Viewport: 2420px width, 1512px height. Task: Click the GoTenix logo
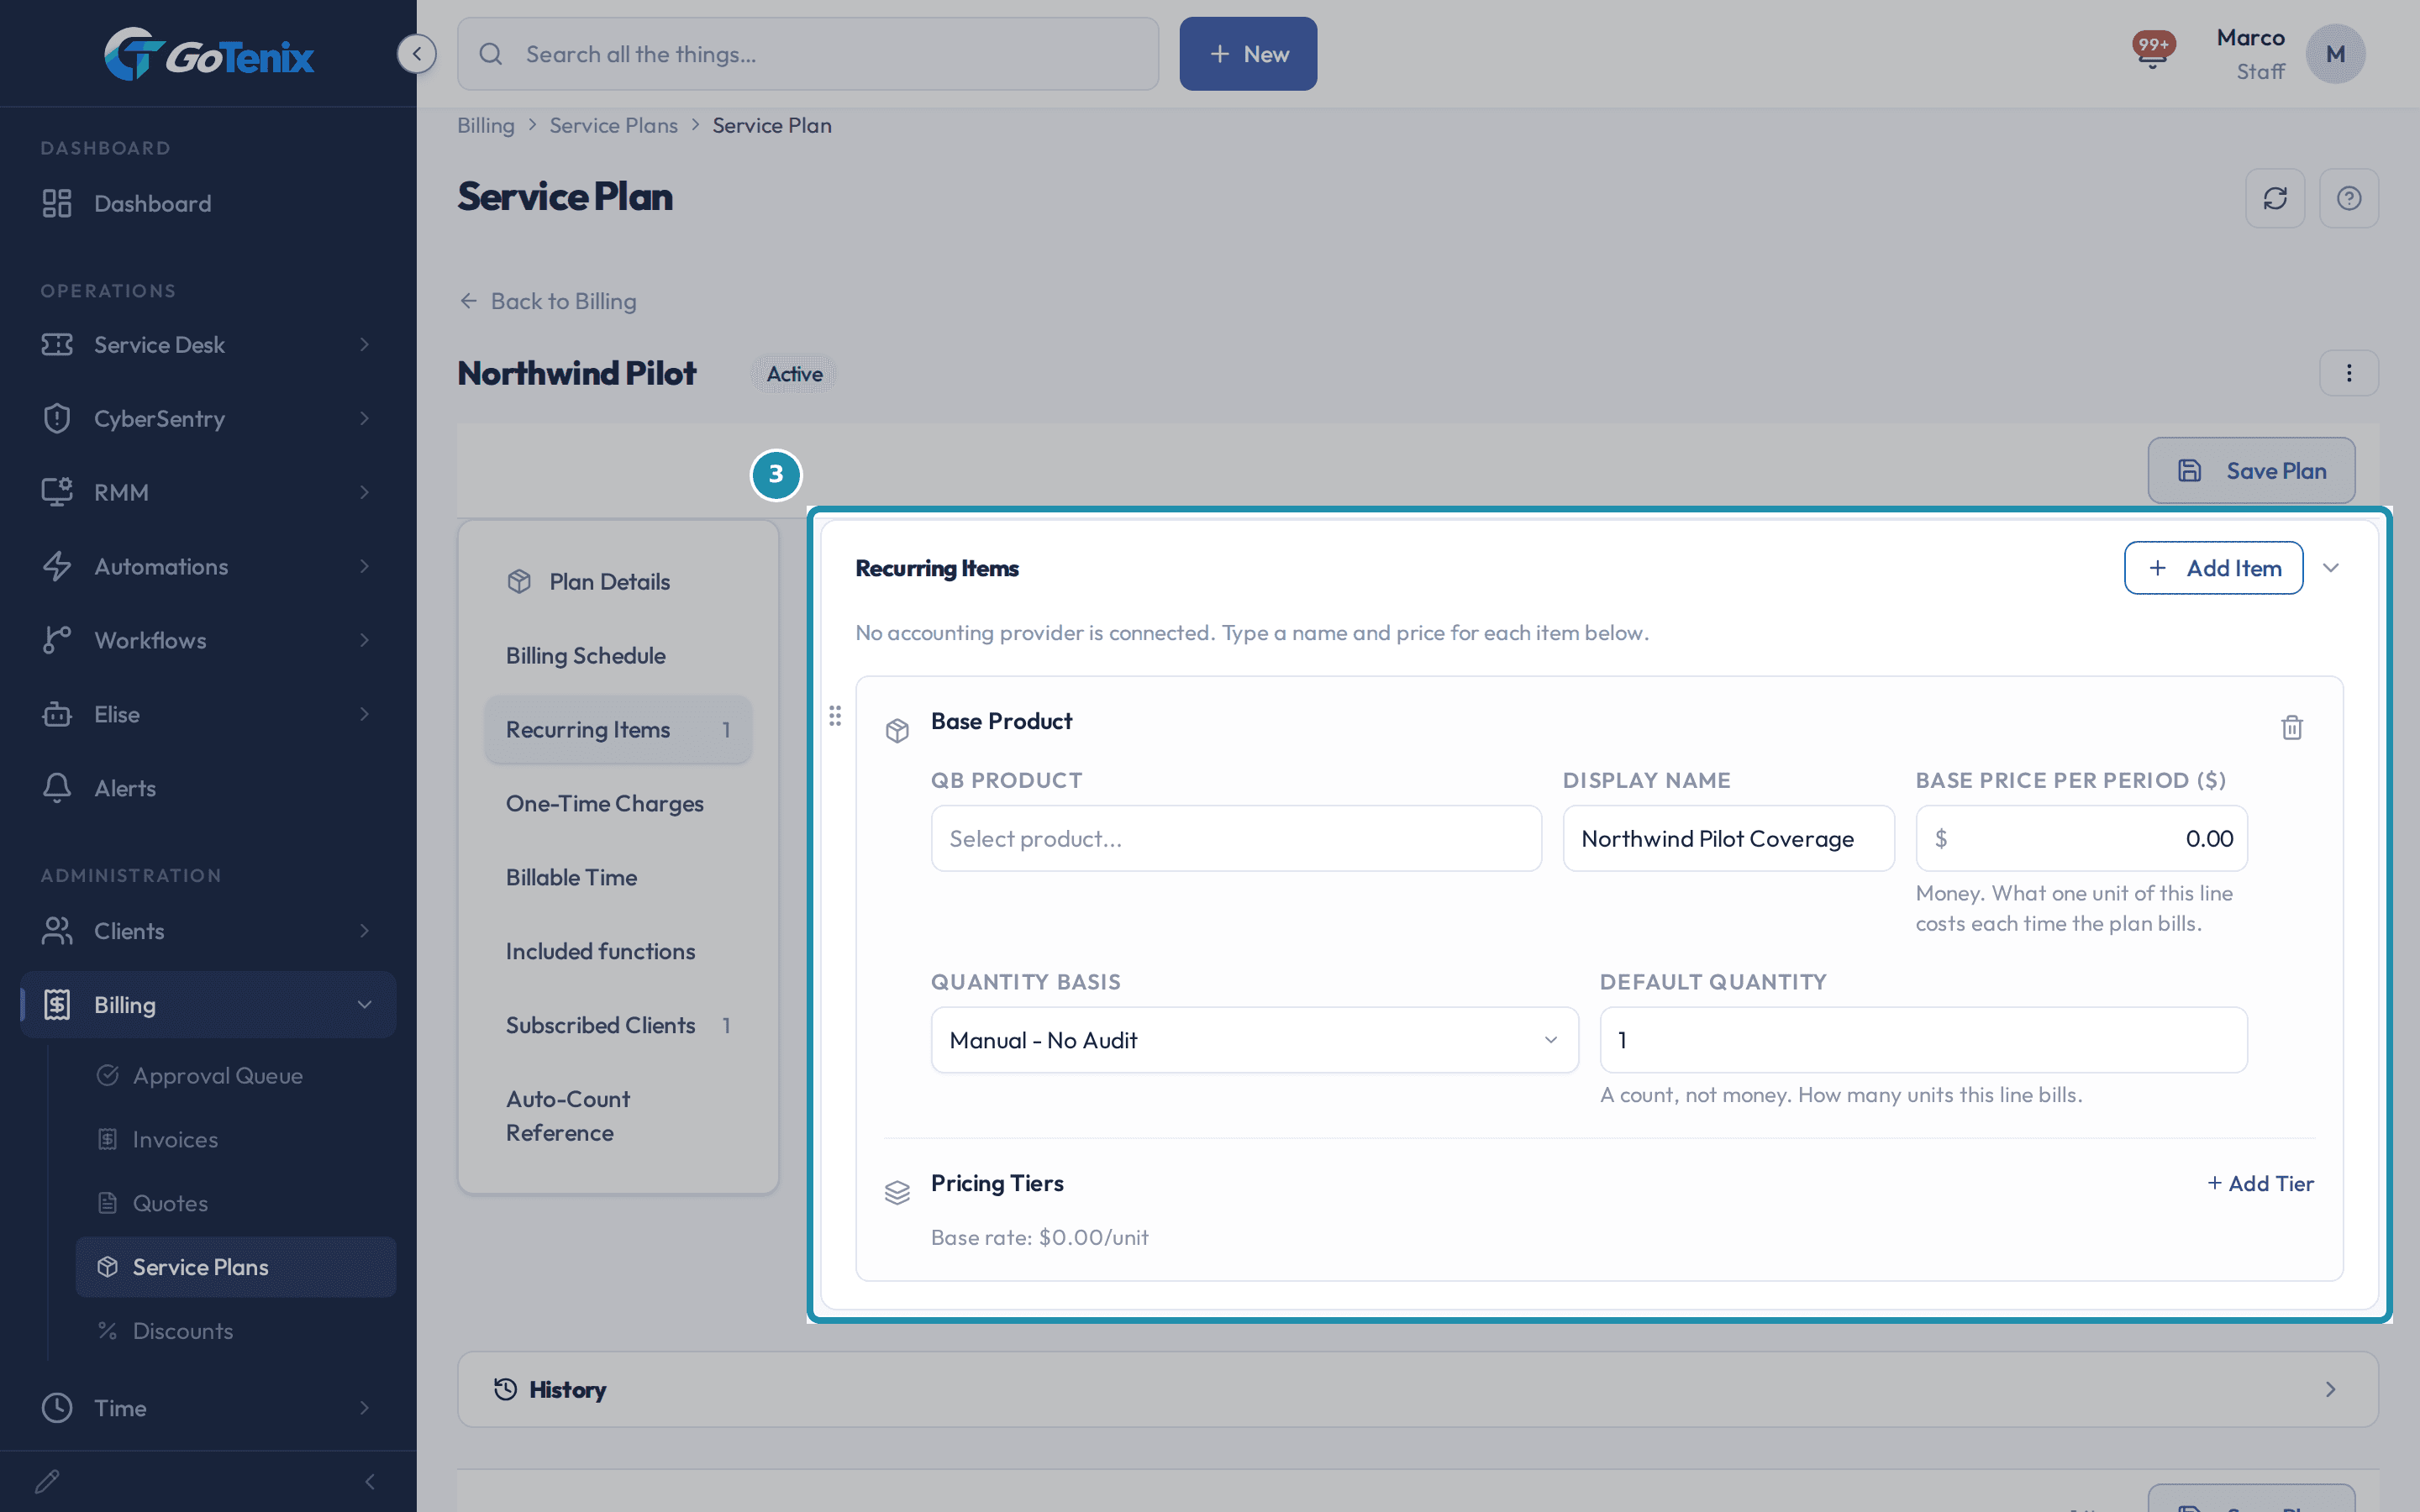(x=209, y=54)
